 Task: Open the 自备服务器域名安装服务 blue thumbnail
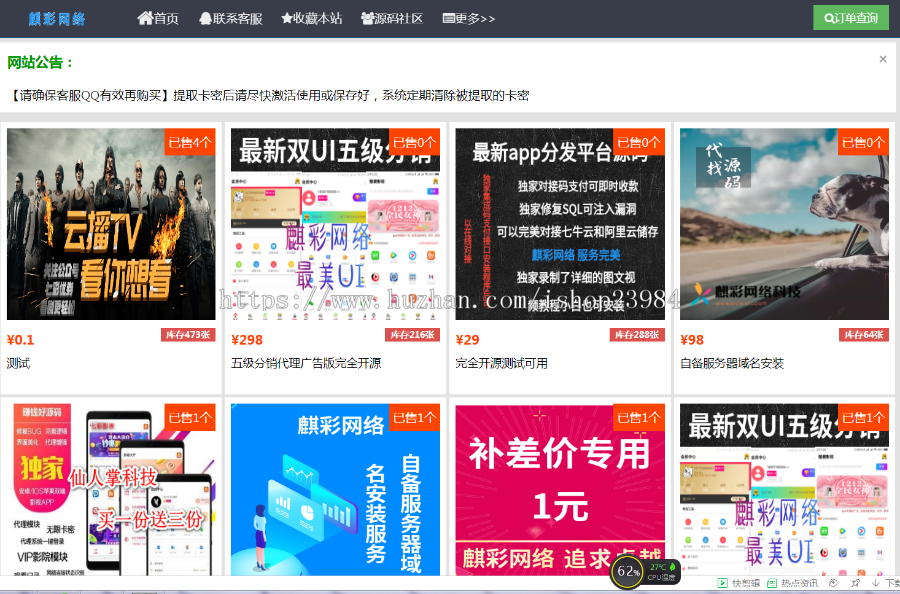335,490
